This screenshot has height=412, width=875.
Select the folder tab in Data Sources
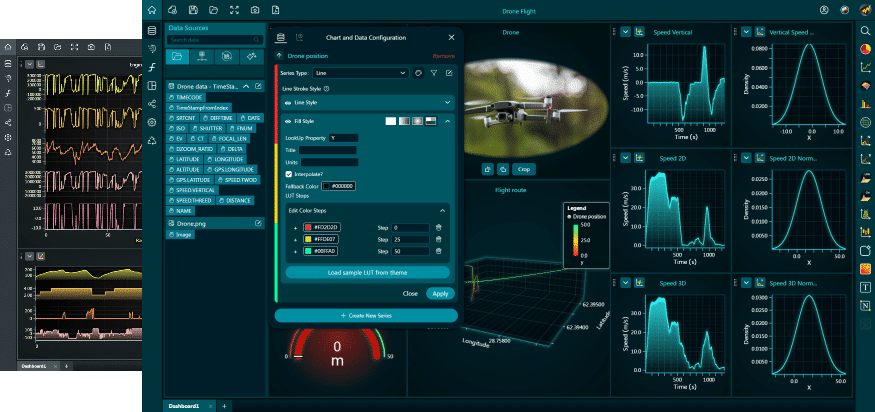(x=177, y=56)
